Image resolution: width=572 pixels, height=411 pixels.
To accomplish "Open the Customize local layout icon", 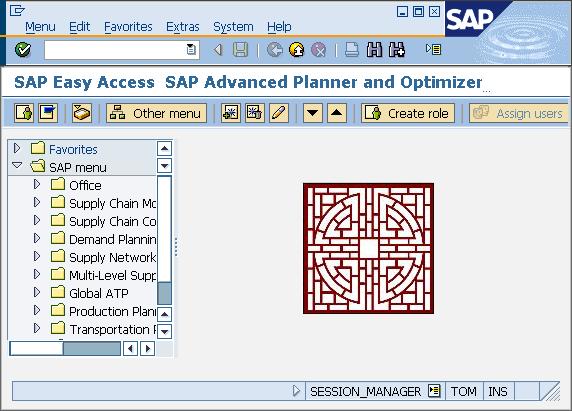I will (434, 49).
